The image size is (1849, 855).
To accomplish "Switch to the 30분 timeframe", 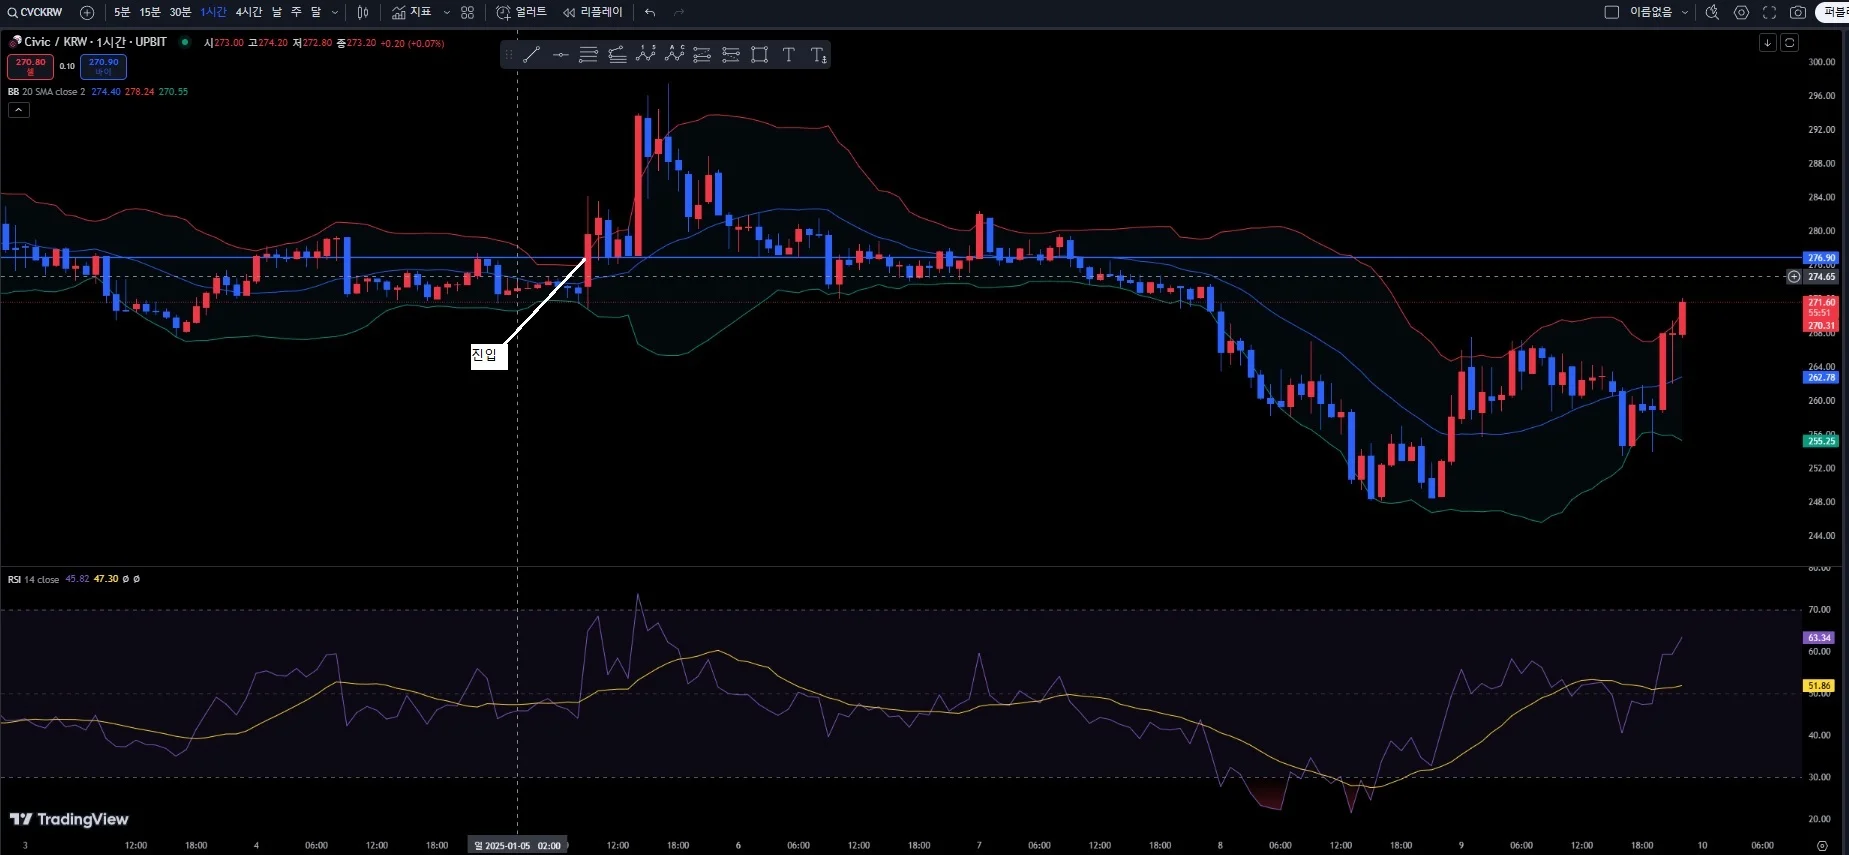I will coord(180,12).
